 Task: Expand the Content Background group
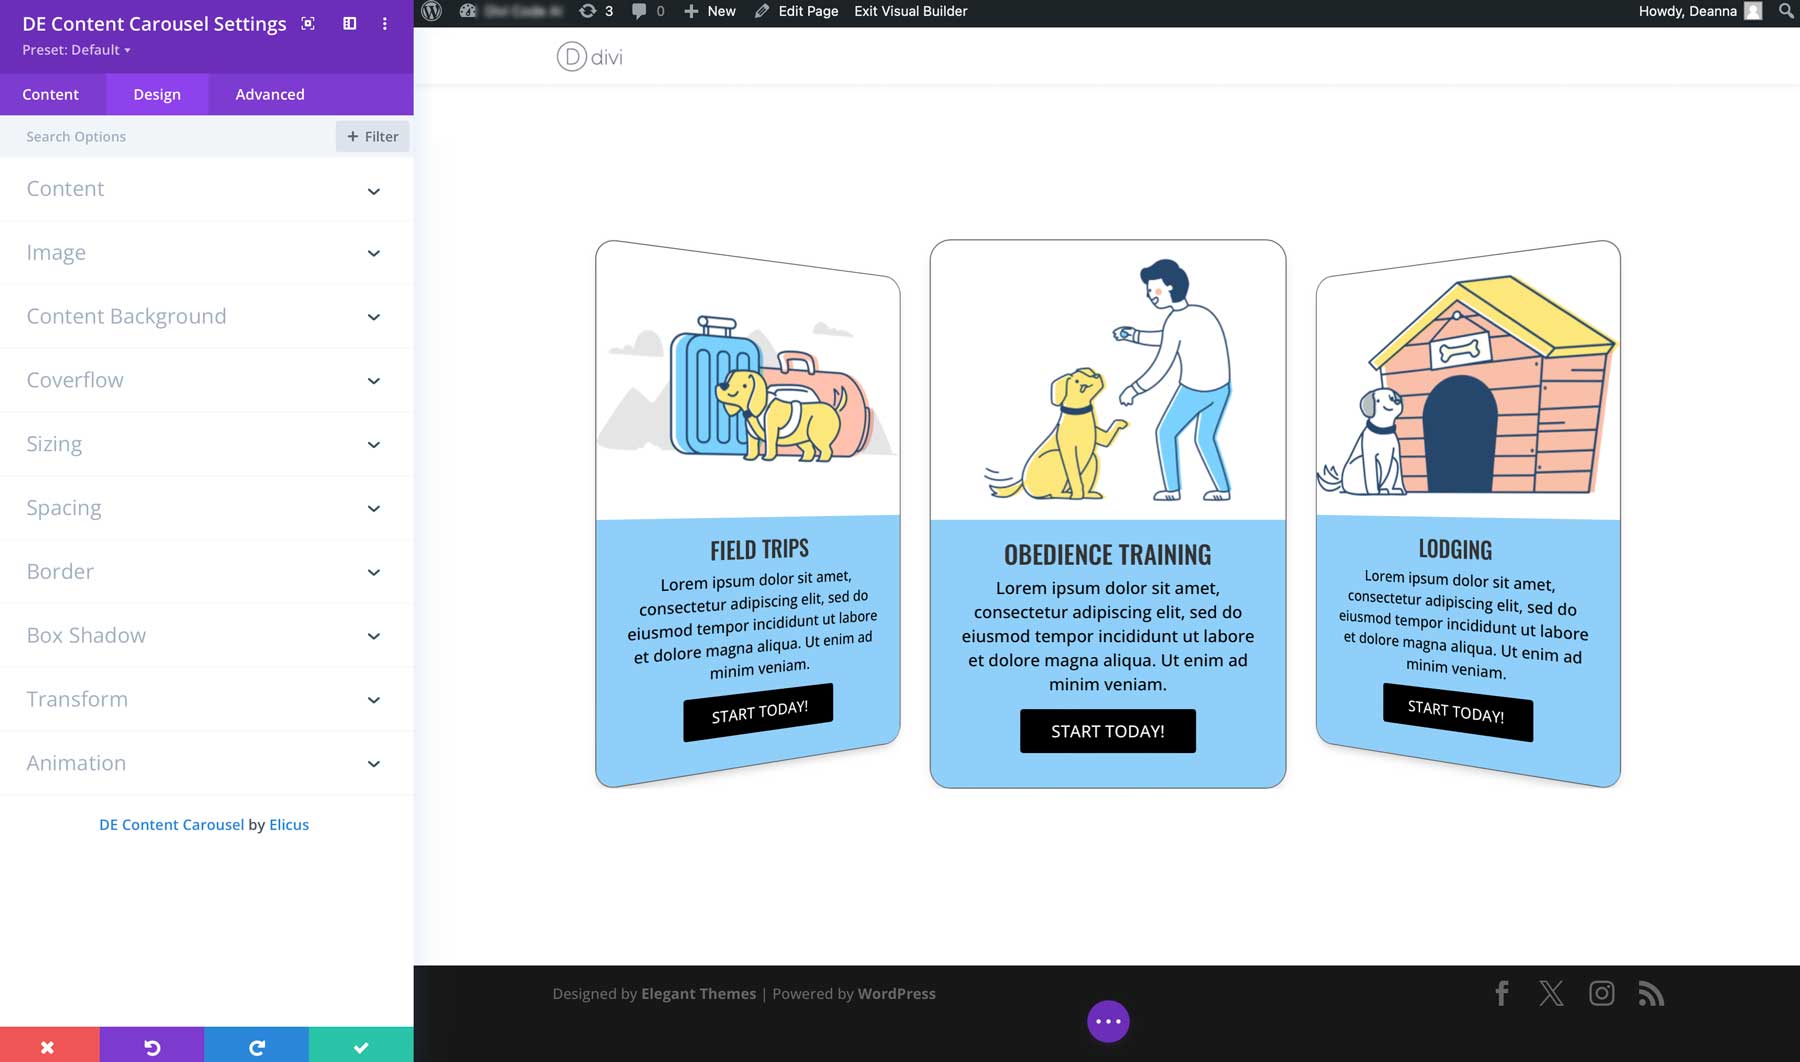(x=206, y=317)
